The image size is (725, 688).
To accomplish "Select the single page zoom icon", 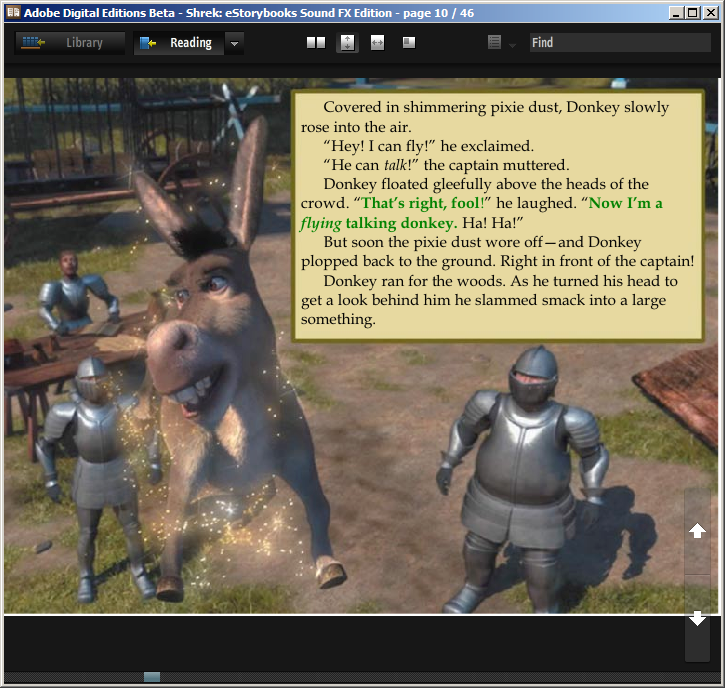I will point(409,43).
